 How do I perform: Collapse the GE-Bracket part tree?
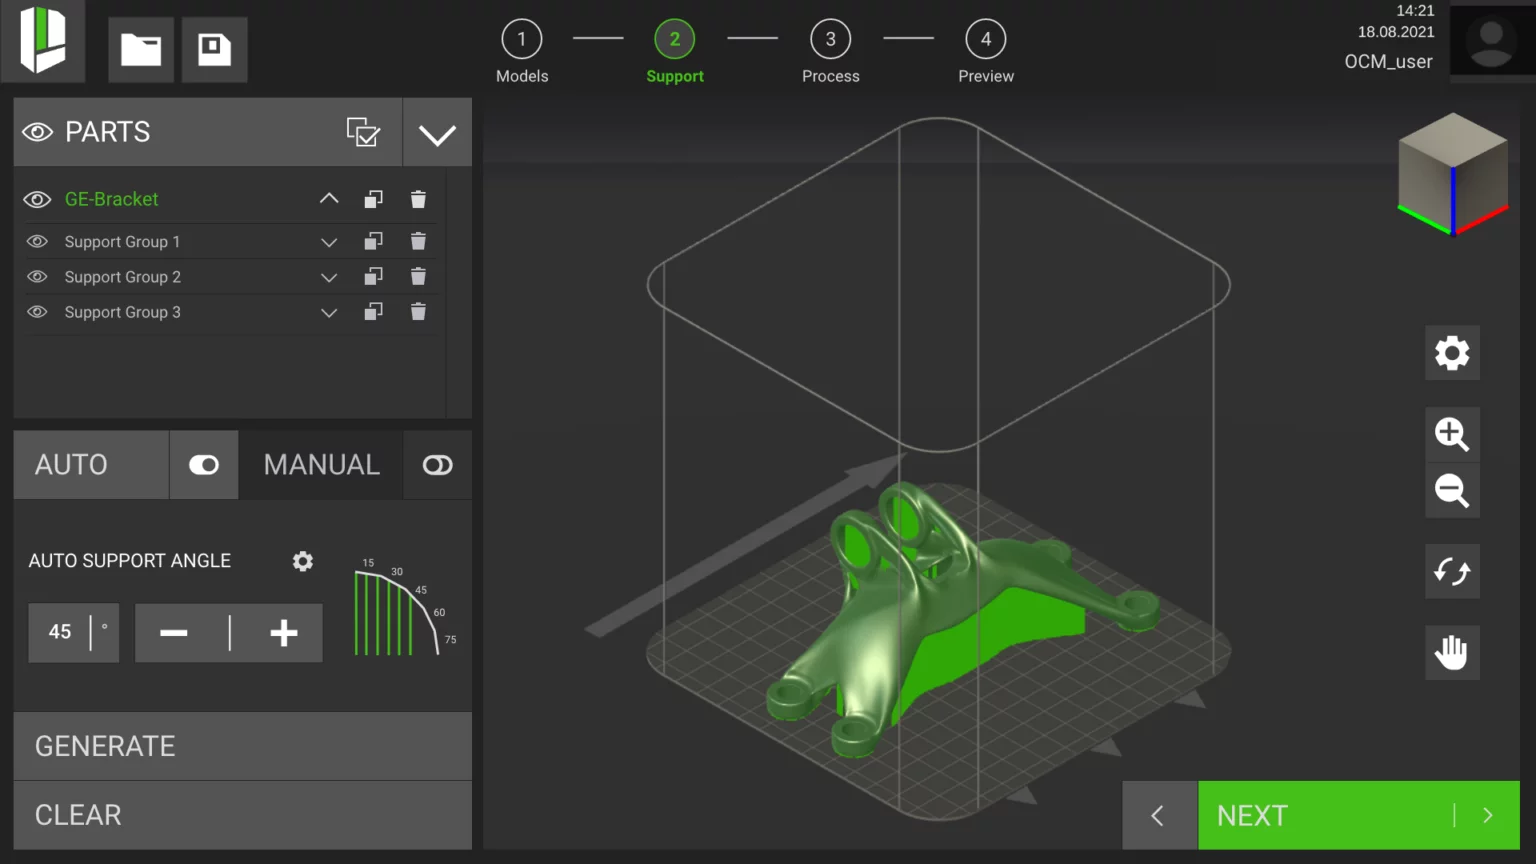point(329,199)
